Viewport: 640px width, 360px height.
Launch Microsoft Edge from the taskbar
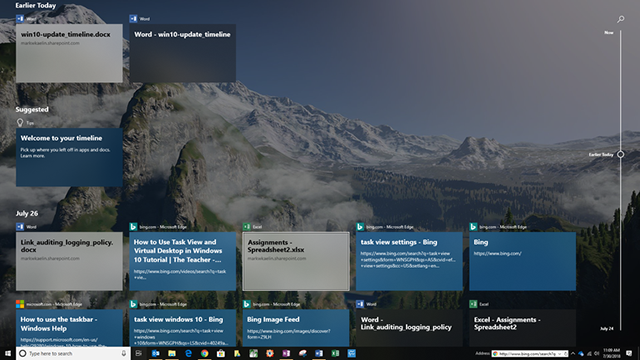pos(188,353)
